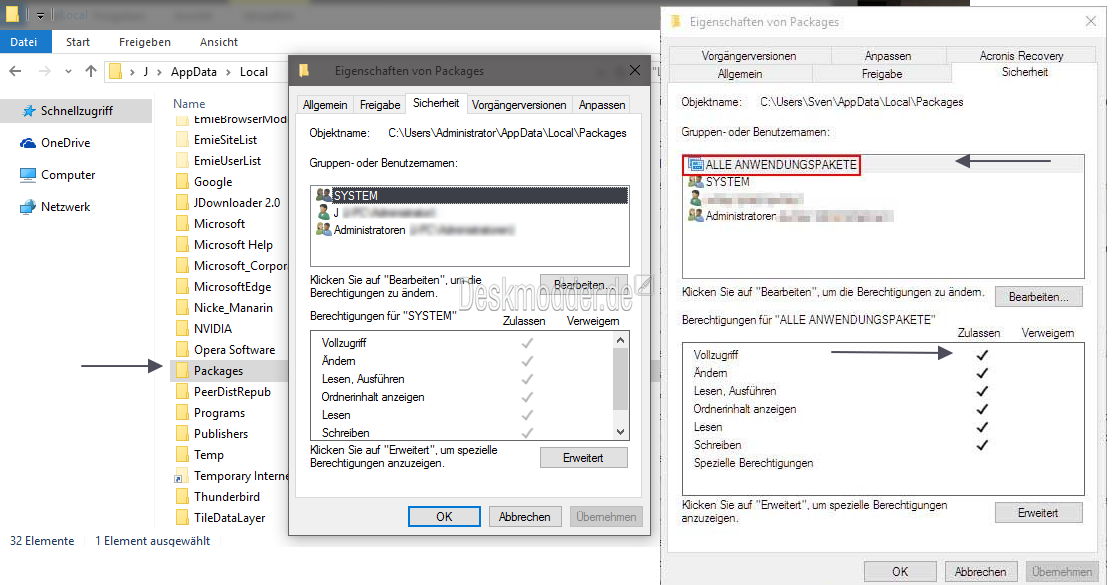Open the blue Datei menu

pyautogui.click(x=24, y=42)
